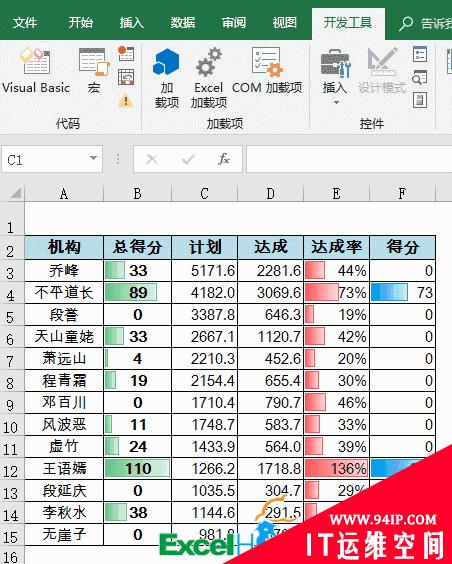Select column D header

[270, 194]
